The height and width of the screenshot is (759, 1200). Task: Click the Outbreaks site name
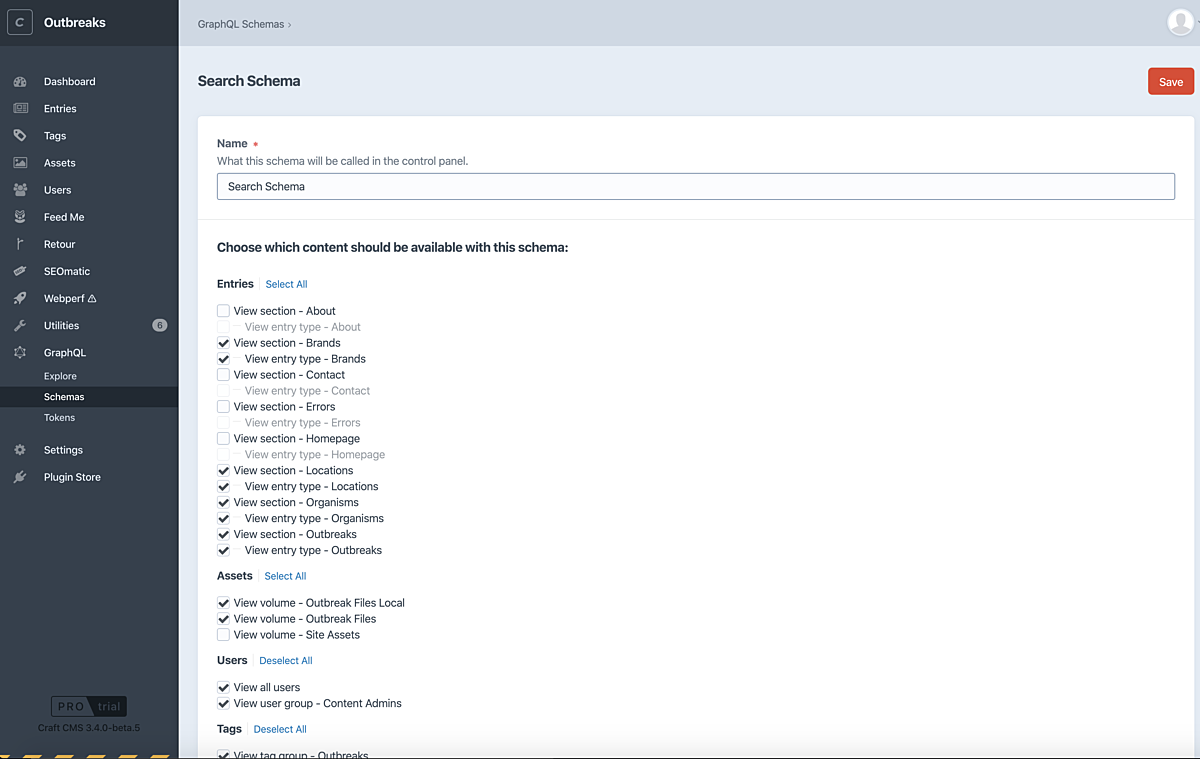[75, 22]
